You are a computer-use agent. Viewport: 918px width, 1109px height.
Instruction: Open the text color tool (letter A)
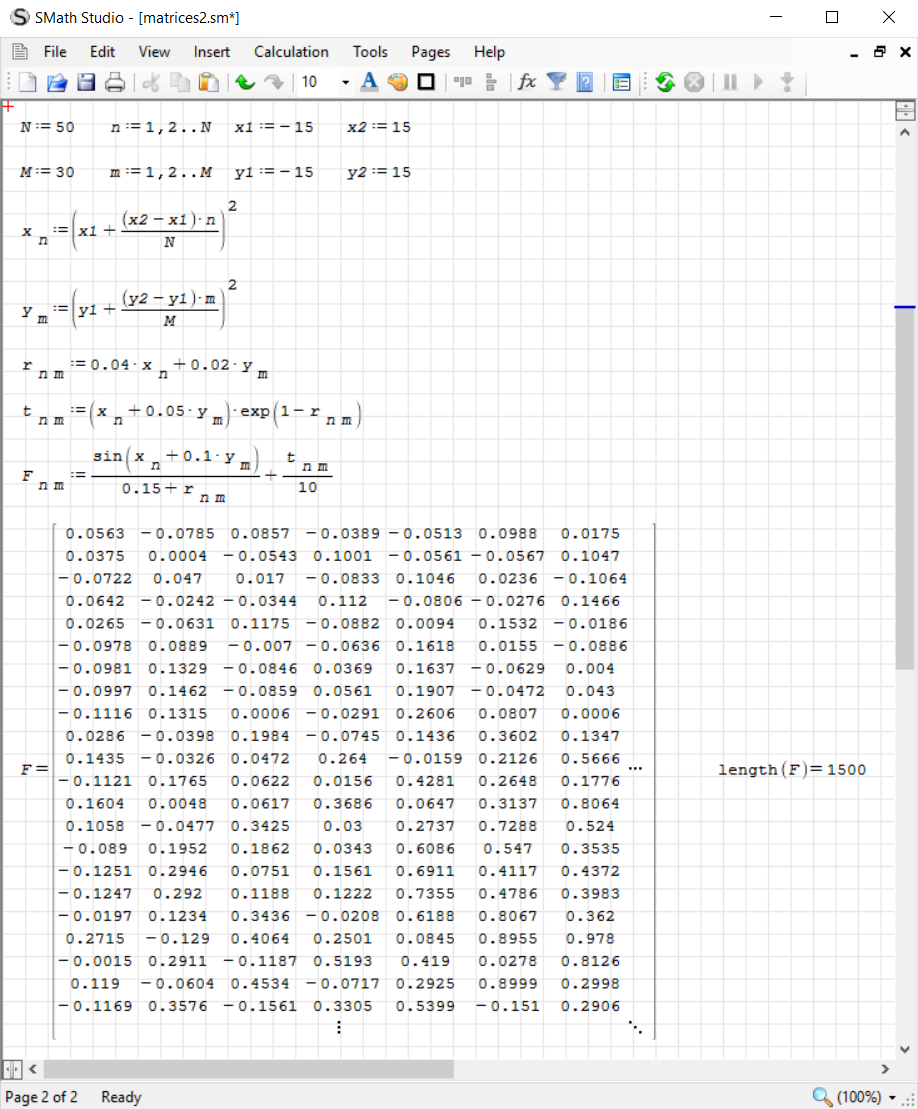tap(369, 83)
